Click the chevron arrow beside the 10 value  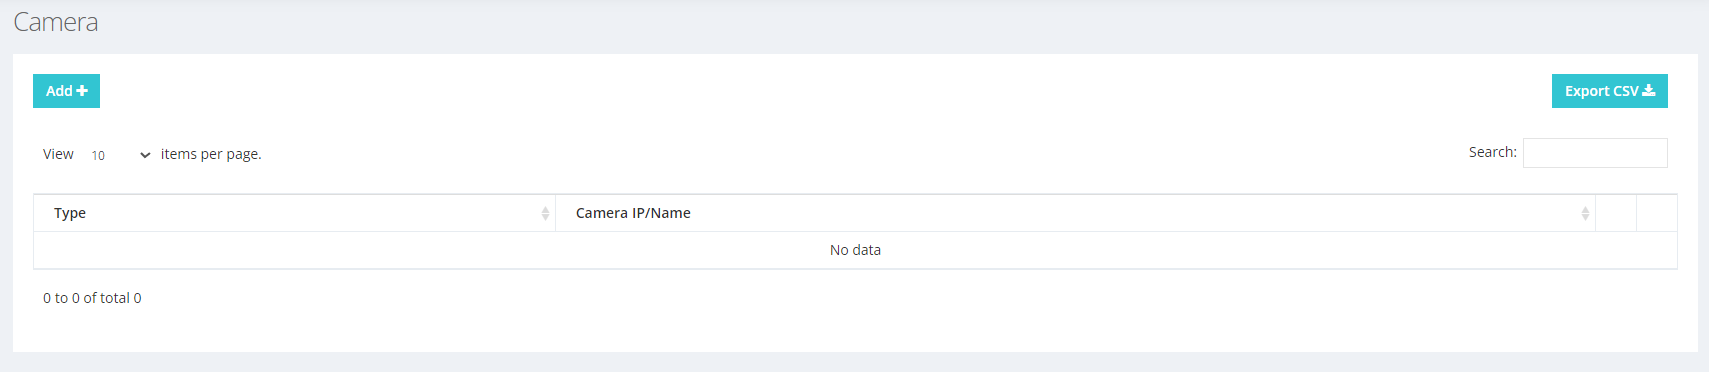[145, 155]
